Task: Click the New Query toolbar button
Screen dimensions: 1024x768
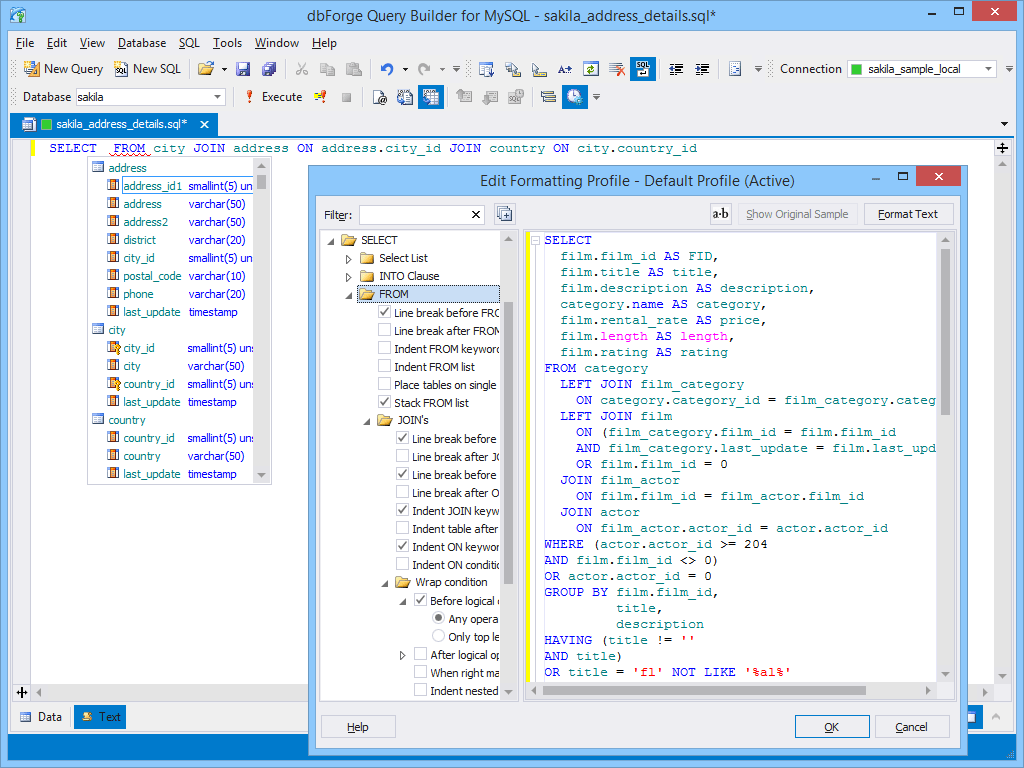Action: tap(63, 69)
